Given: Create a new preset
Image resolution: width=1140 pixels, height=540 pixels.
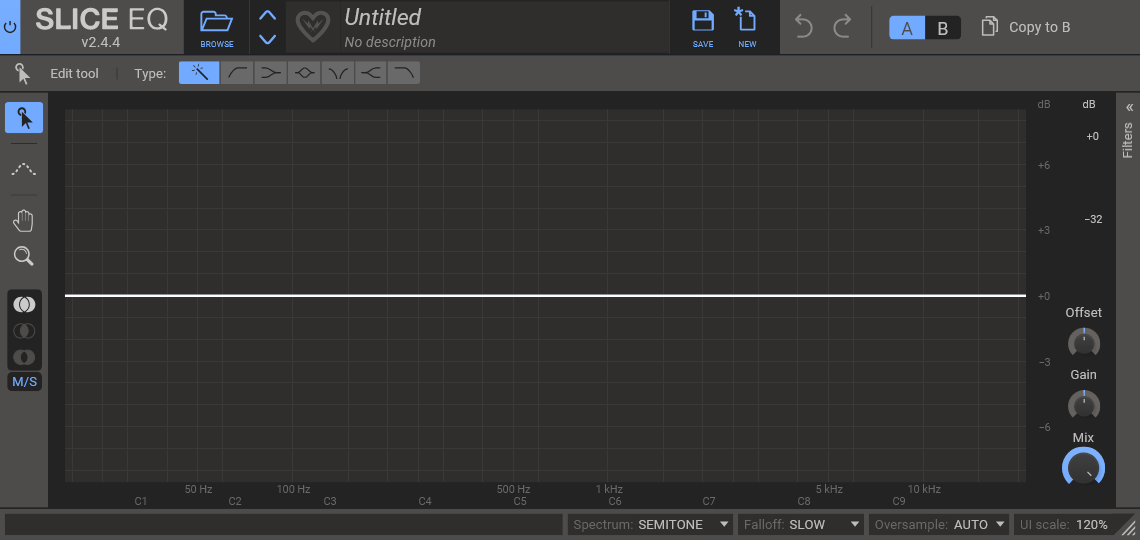Looking at the screenshot, I should [x=746, y=27].
